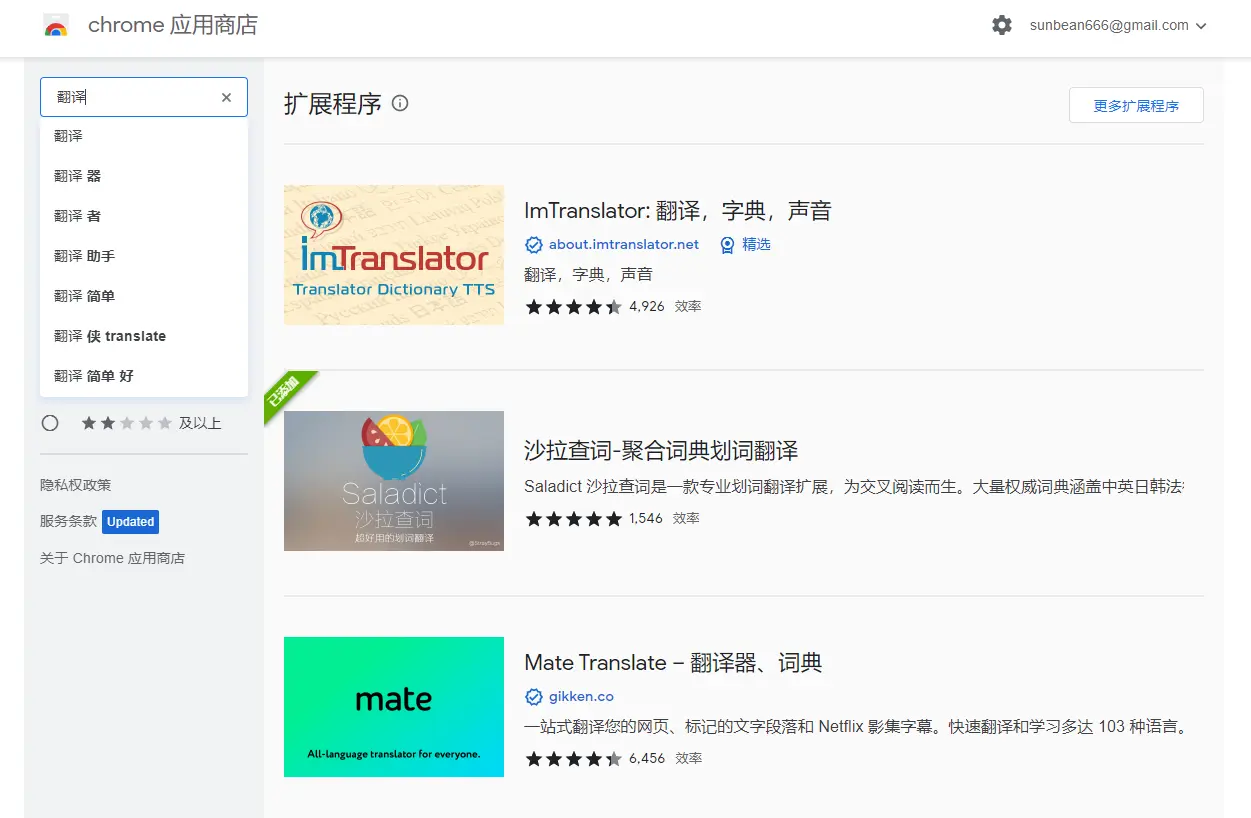Image resolution: width=1251 pixels, height=818 pixels.
Task: Click the chrome 应用商店 header title
Action: (173, 25)
